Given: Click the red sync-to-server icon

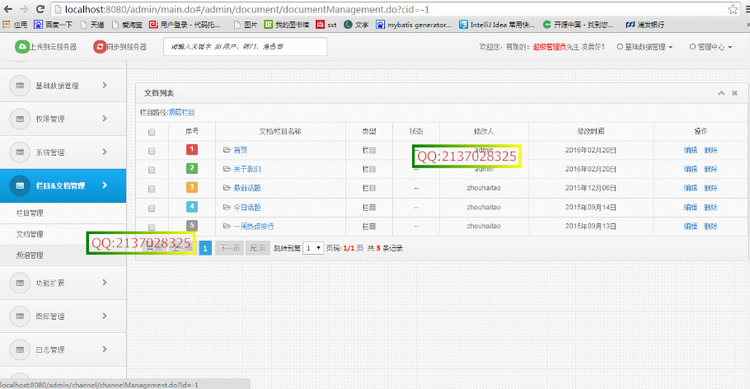Looking at the screenshot, I should tap(99, 46).
